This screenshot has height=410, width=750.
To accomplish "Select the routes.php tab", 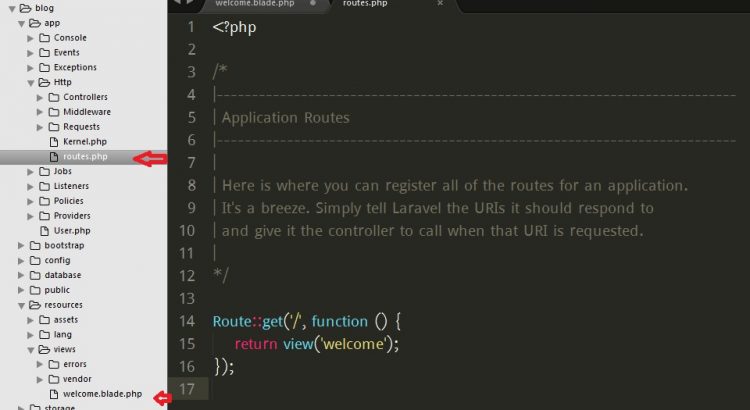I will point(364,4).
